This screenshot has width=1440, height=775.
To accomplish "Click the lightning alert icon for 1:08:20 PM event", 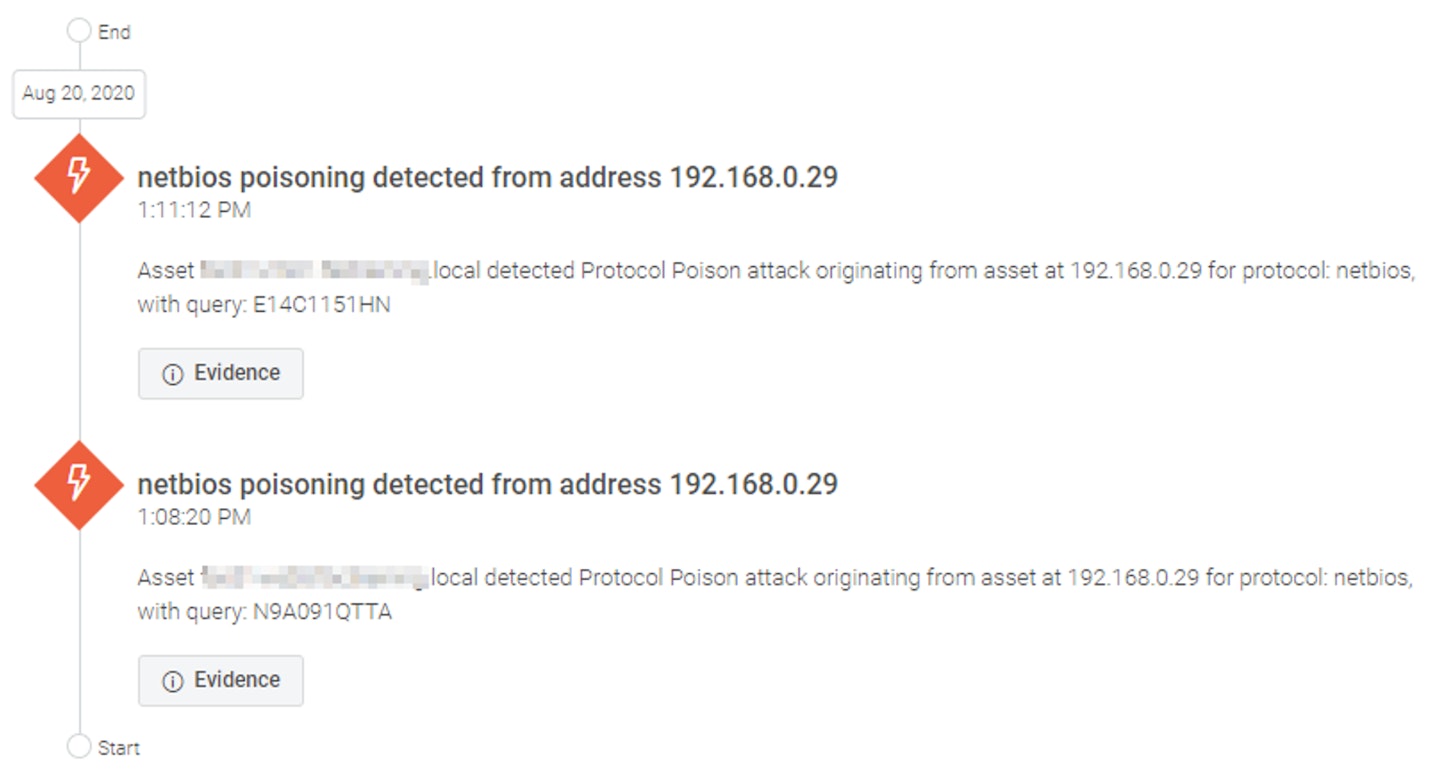I will pyautogui.click(x=79, y=485).
